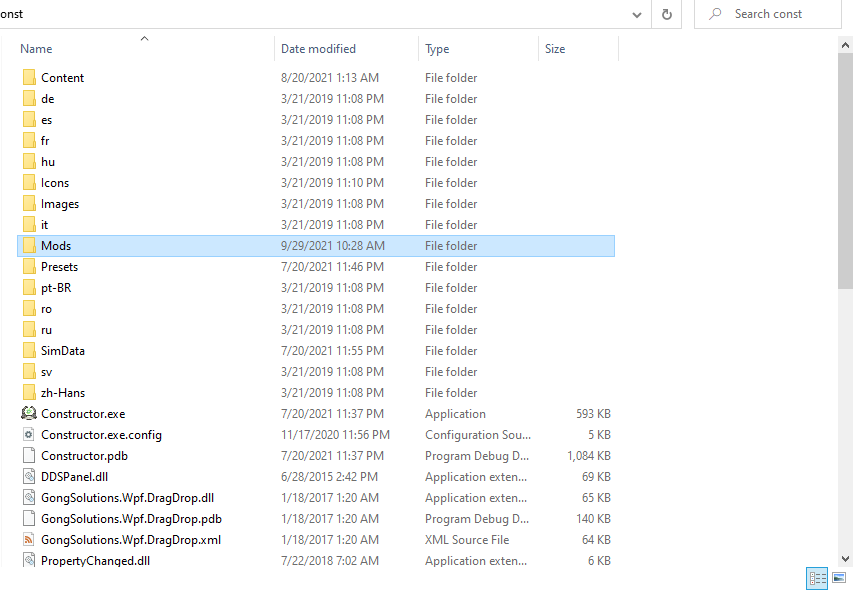The image size is (853, 590).
Task: Click the DDSPanel.dll file icon
Action: pyautogui.click(x=29, y=476)
